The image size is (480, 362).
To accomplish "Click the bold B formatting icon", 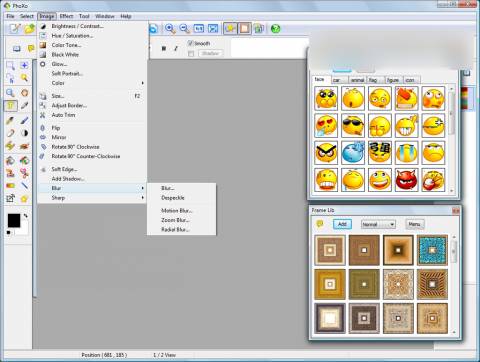I will (164, 49).
